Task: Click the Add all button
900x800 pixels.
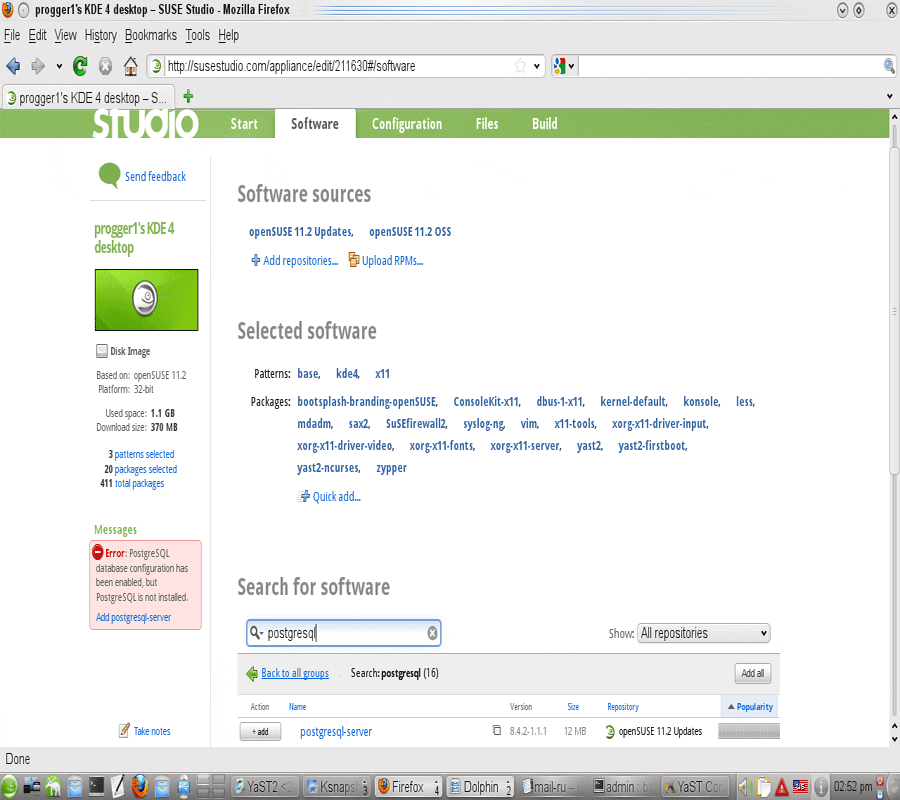Action: pyautogui.click(x=752, y=673)
